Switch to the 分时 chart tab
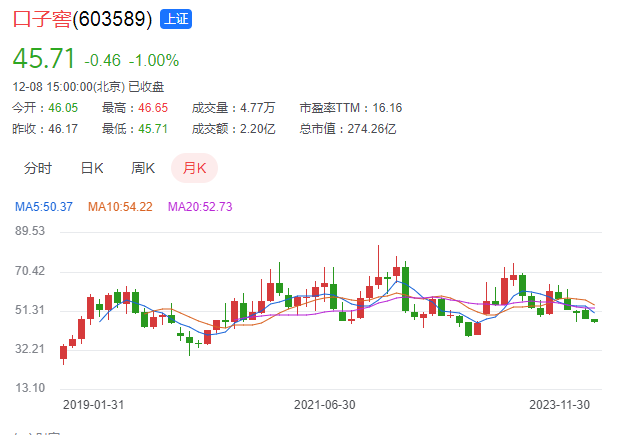This screenshot has height=435, width=619. pos(38,168)
